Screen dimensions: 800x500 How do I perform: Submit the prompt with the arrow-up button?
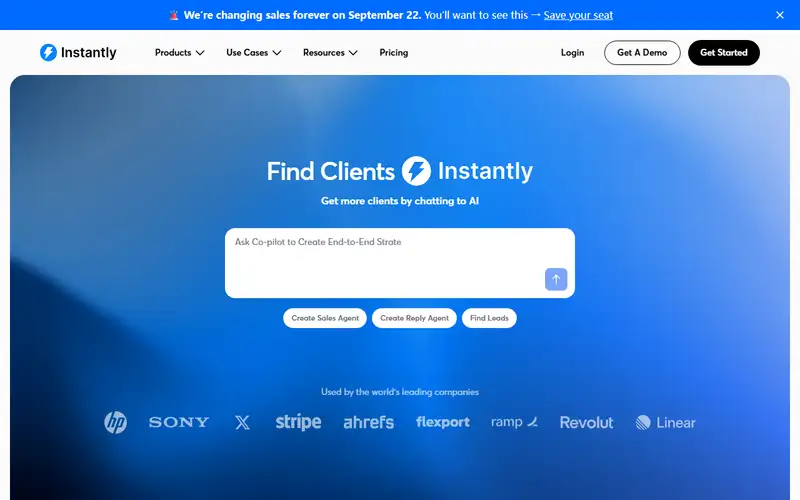pos(556,279)
